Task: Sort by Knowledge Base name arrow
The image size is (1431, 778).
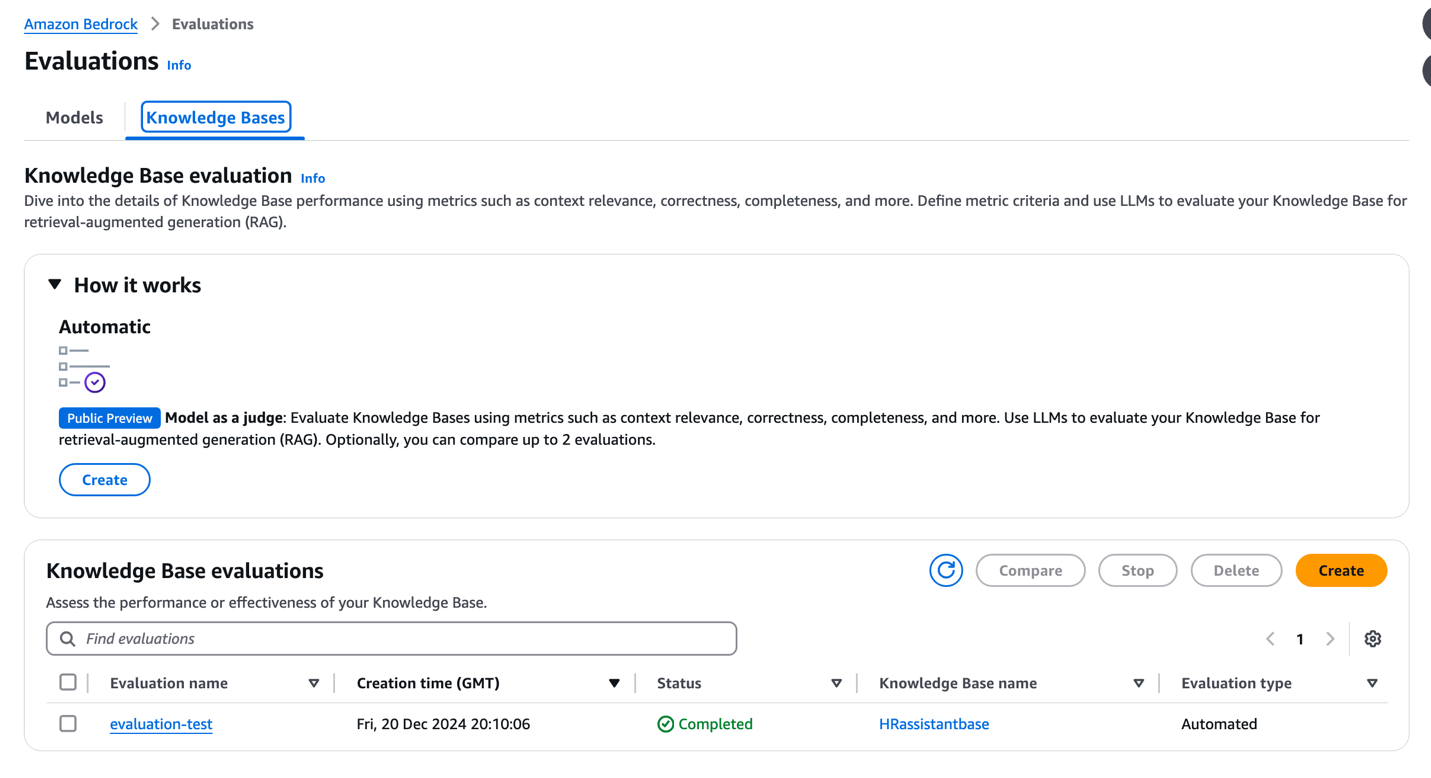Action: tap(1138, 684)
